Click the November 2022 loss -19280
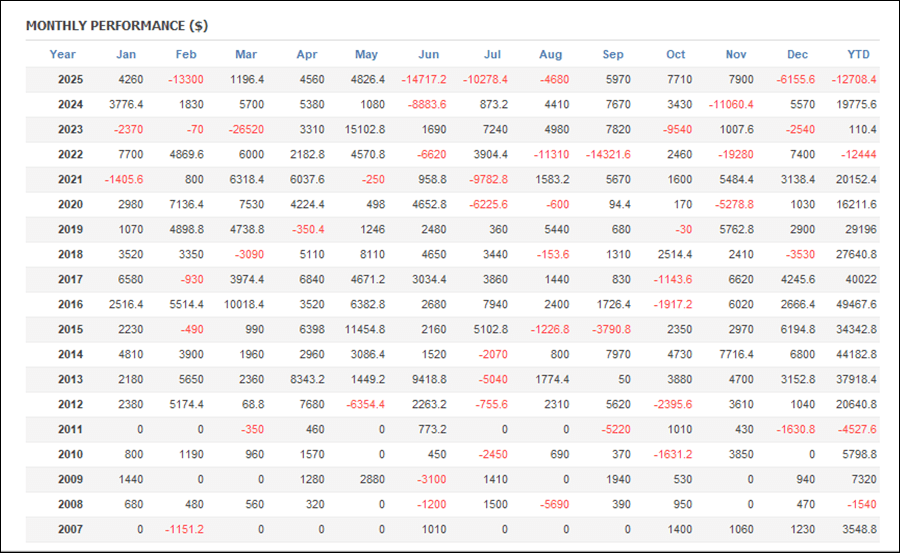This screenshot has width=900, height=553. pyautogui.click(x=733, y=154)
